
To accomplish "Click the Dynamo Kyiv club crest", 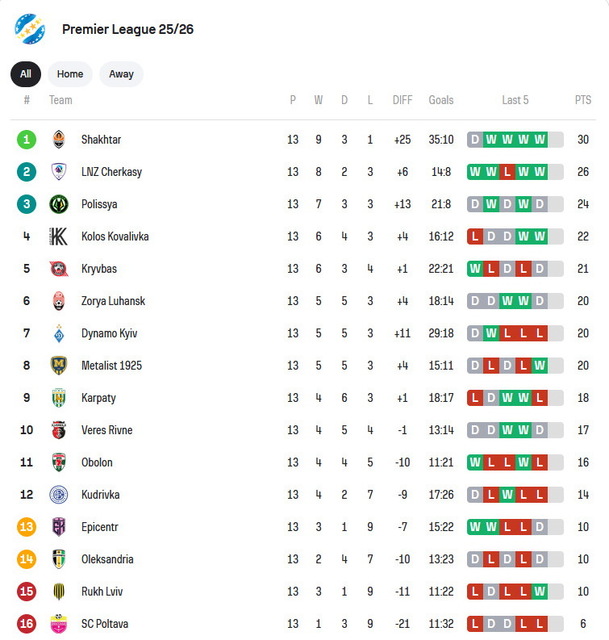I will (58, 334).
